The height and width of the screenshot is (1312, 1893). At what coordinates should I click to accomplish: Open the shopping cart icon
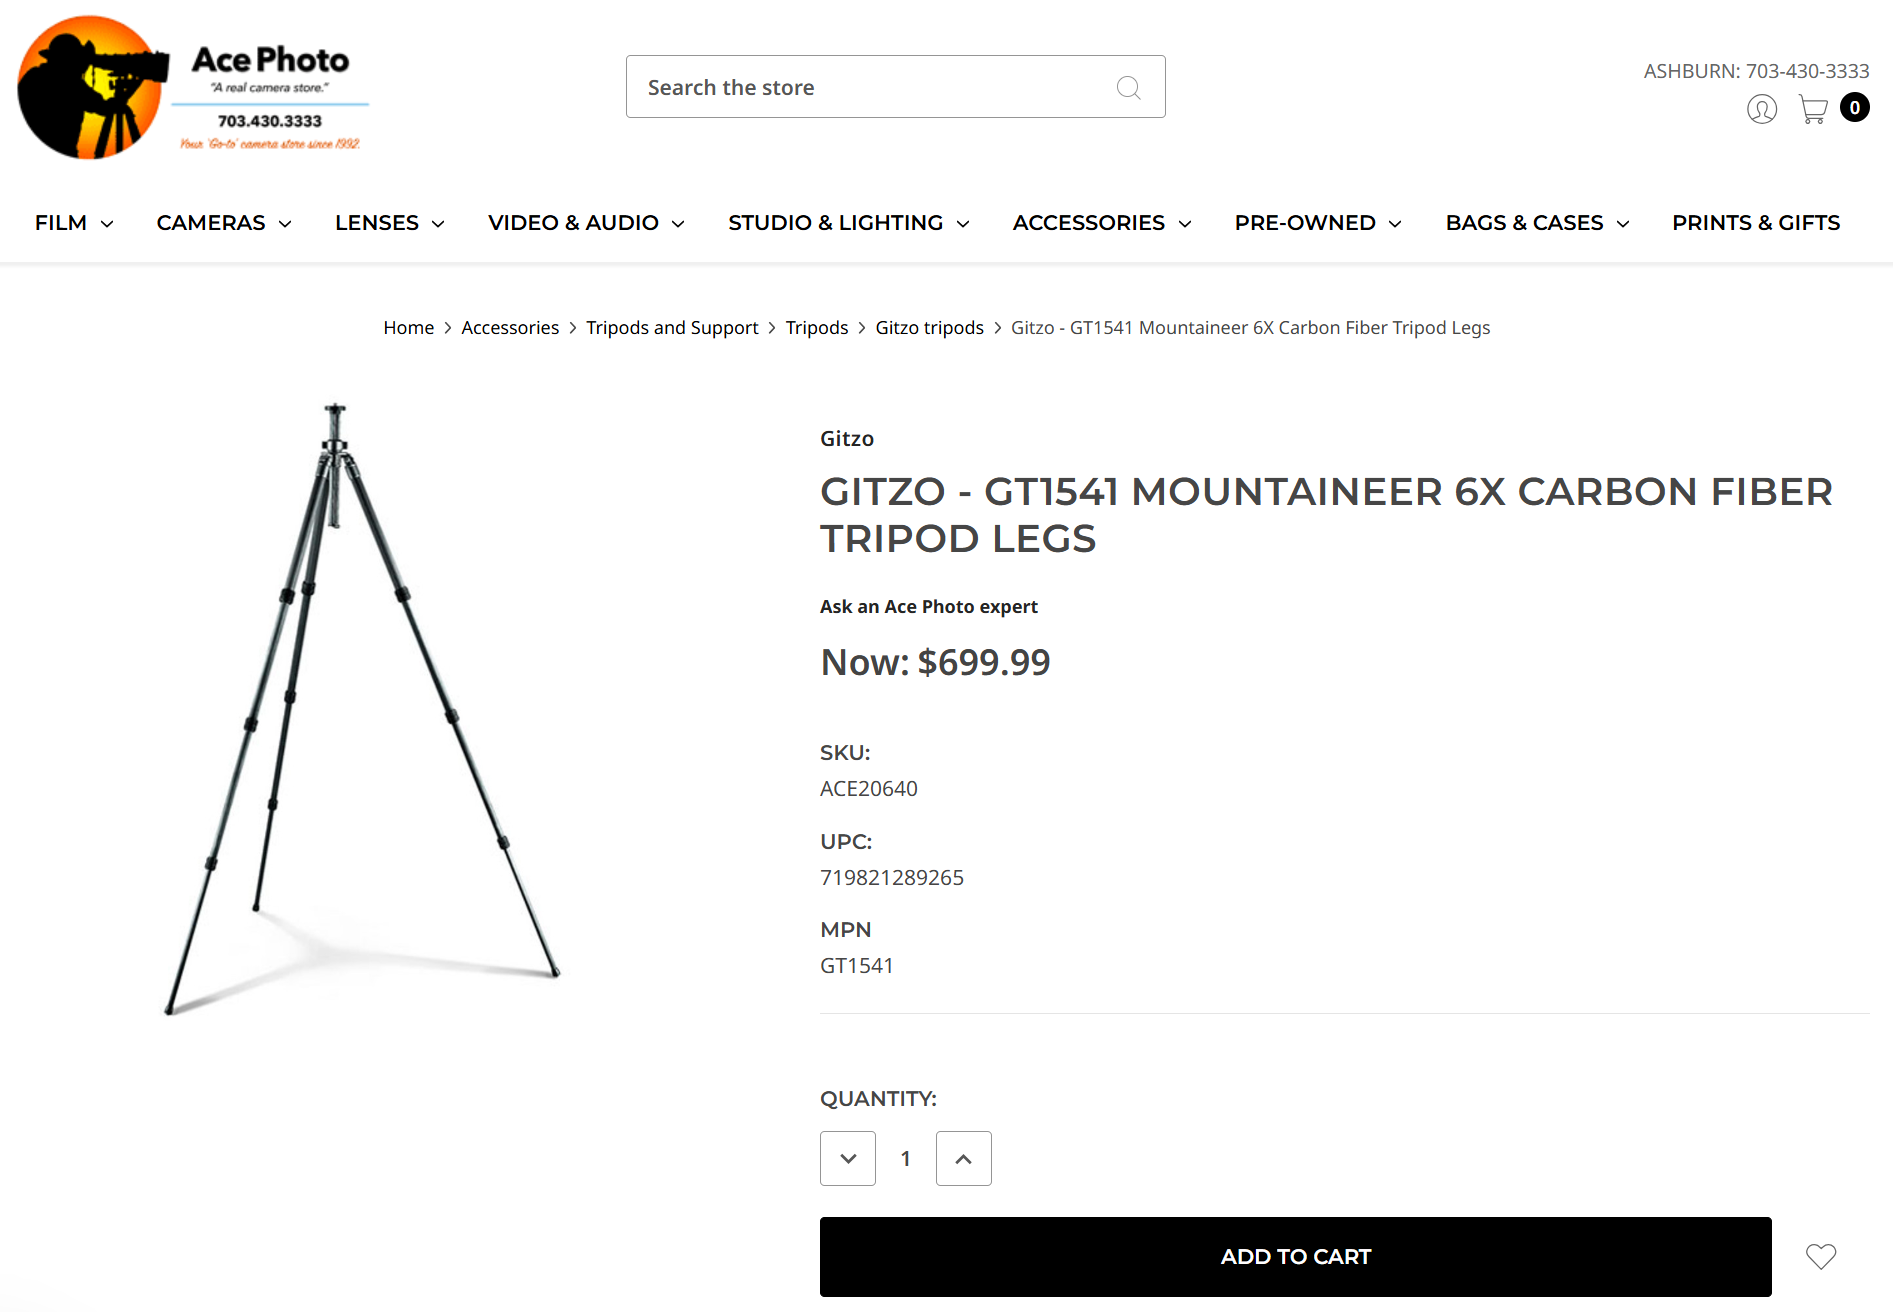[x=1813, y=109]
